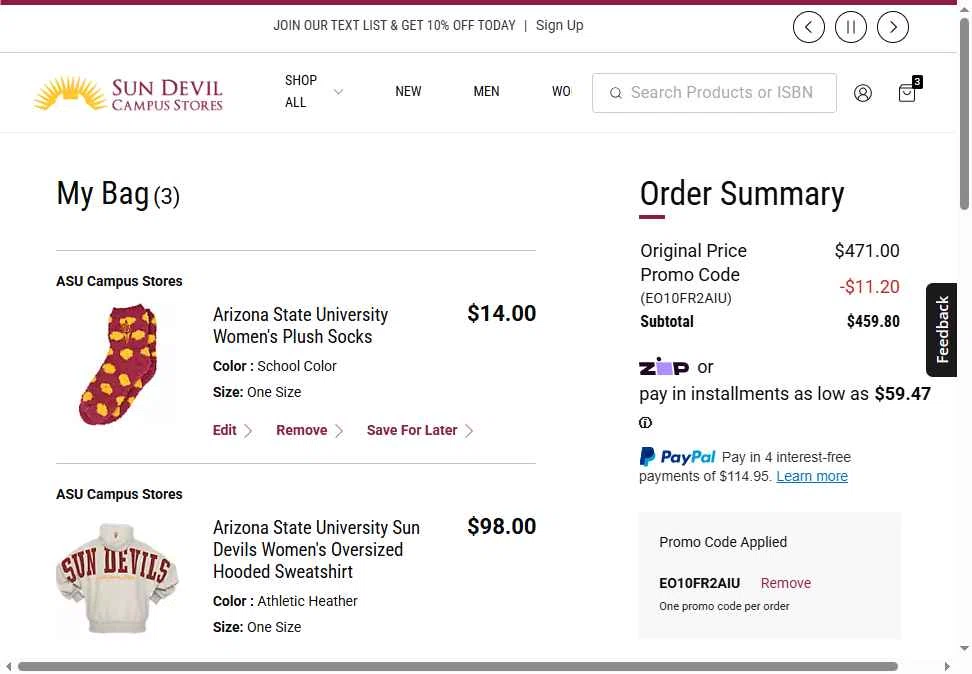The width and height of the screenshot is (972, 674).
Task: Open the user account icon
Action: 862,93
